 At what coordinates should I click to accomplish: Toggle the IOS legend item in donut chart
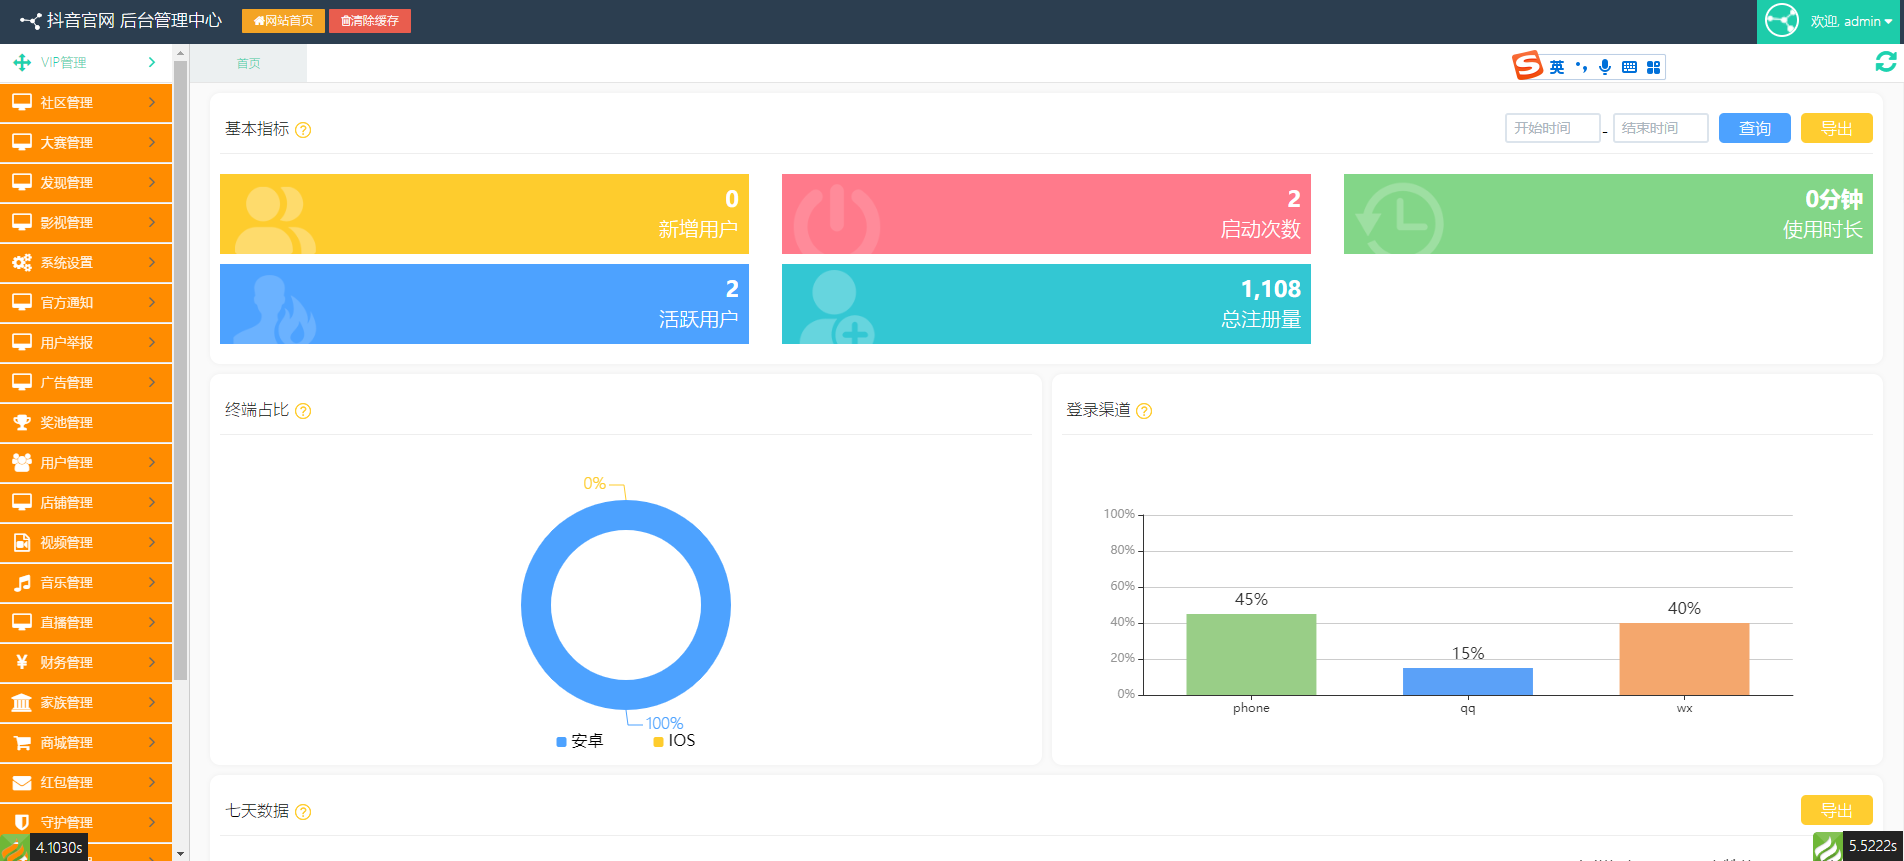click(674, 741)
